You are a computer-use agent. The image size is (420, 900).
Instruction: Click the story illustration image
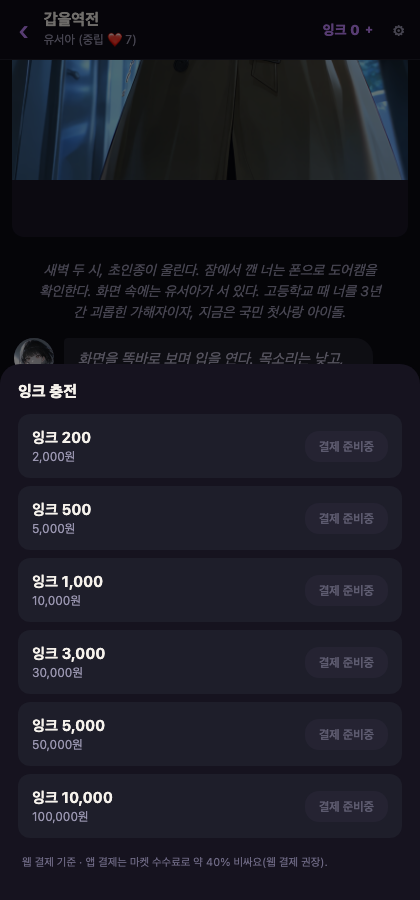pos(210,119)
